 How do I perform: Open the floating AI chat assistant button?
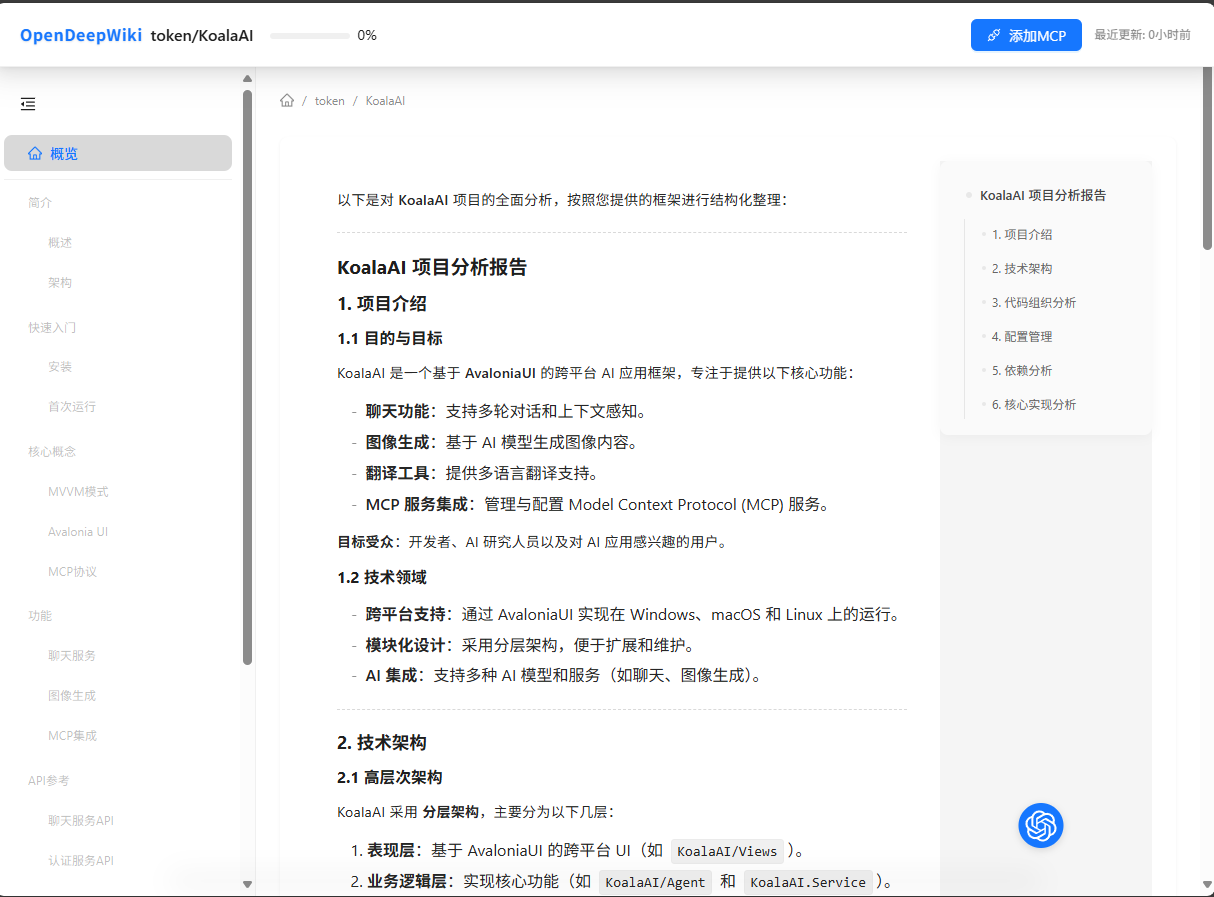click(x=1040, y=826)
